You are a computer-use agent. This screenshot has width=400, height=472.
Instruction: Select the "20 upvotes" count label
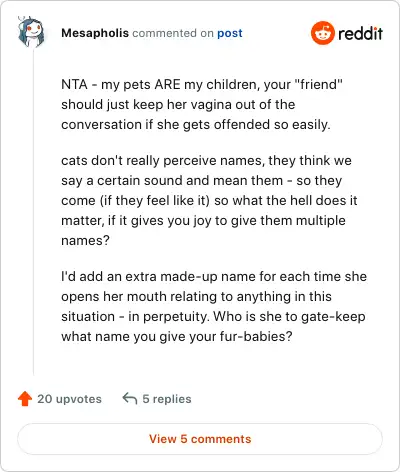click(x=69, y=399)
